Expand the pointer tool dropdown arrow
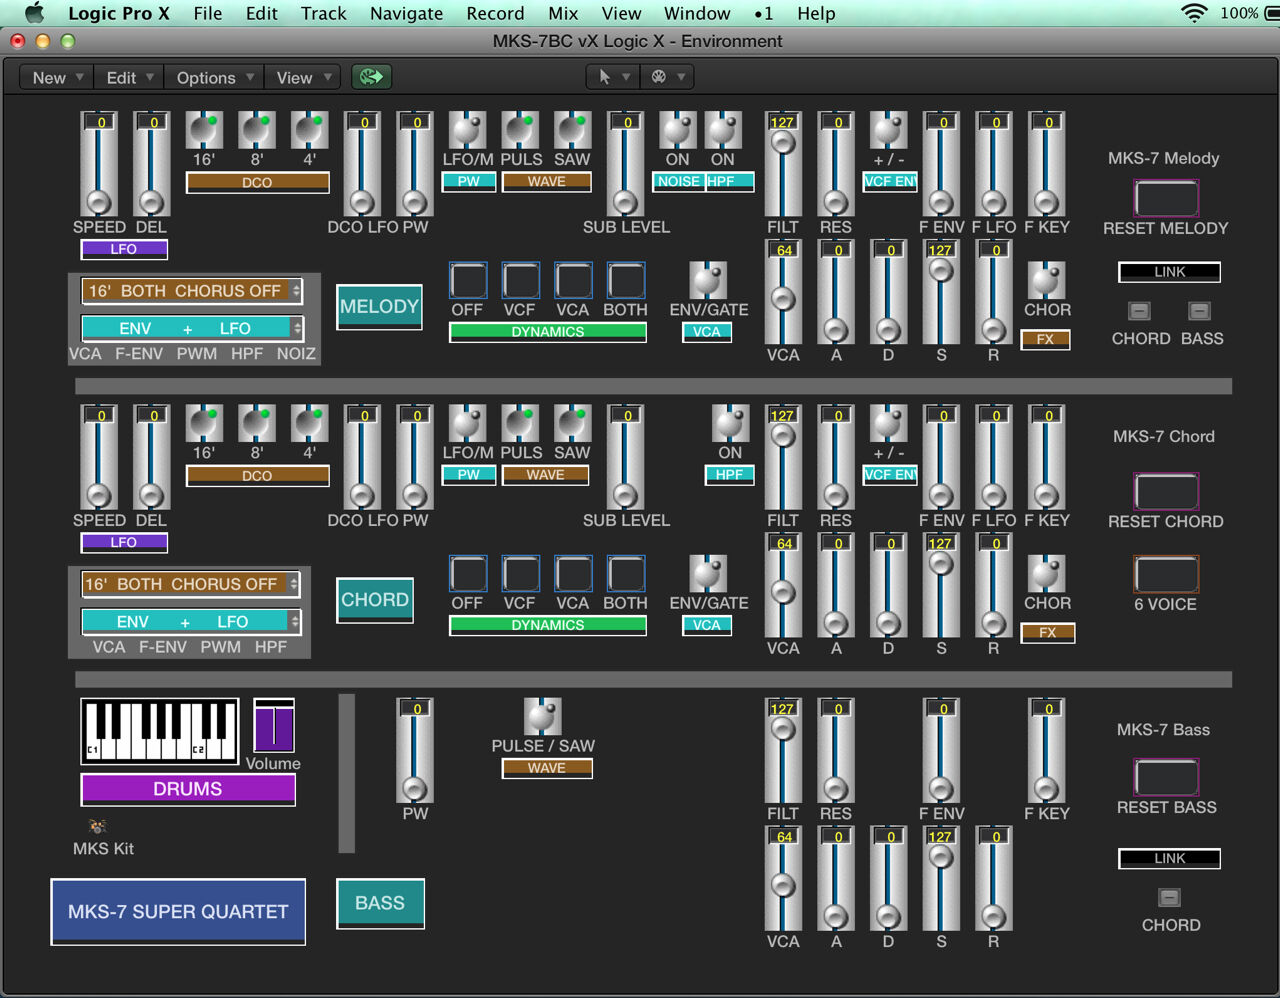Viewport: 1280px width, 998px height. point(626,77)
